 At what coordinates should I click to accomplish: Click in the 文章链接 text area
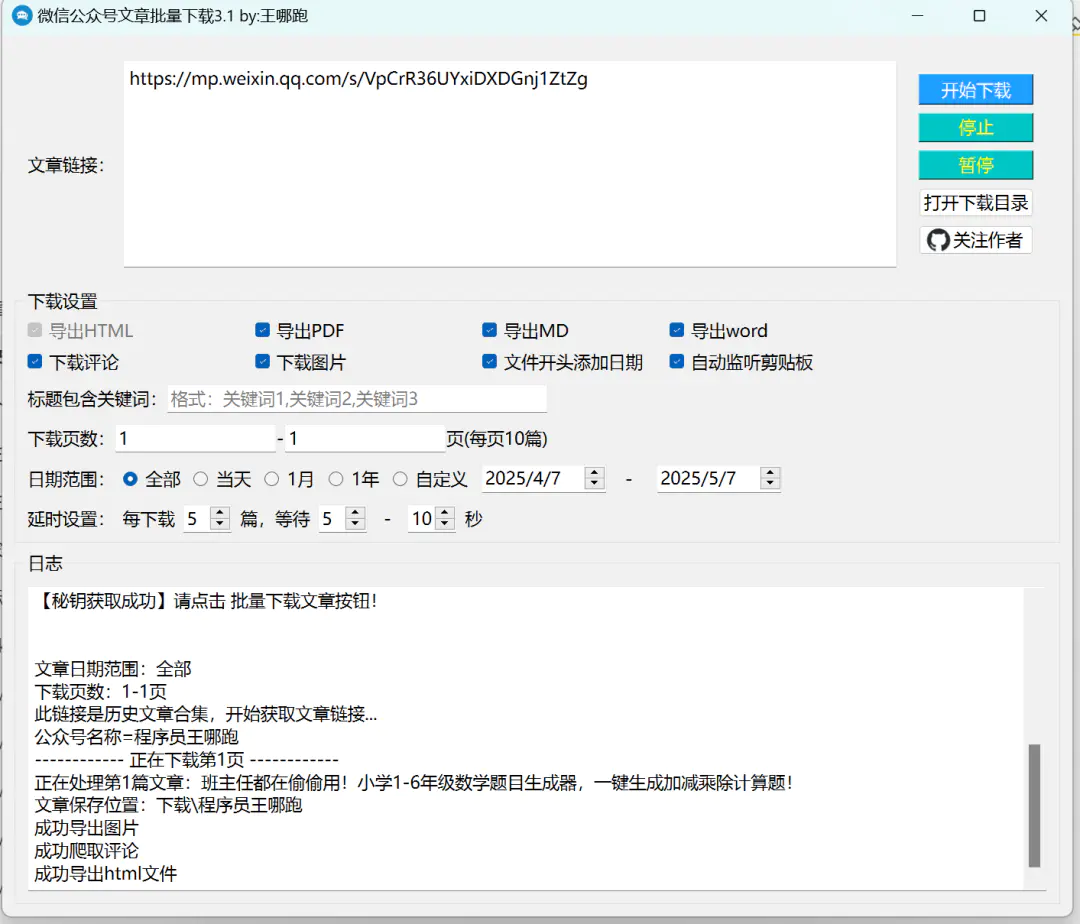[x=510, y=164]
